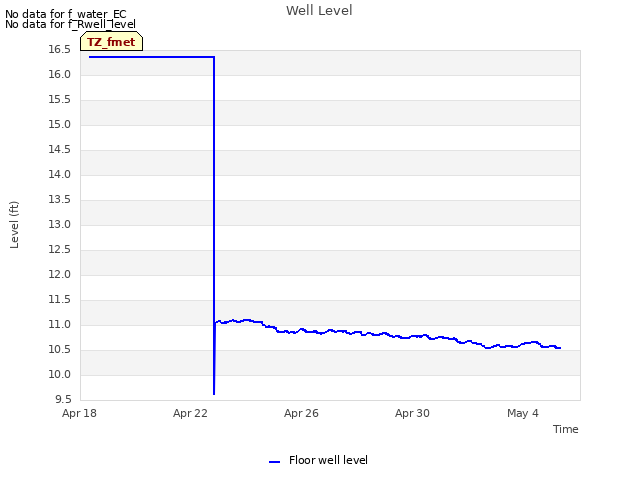Click the Floor well level legend entry

coord(318,460)
